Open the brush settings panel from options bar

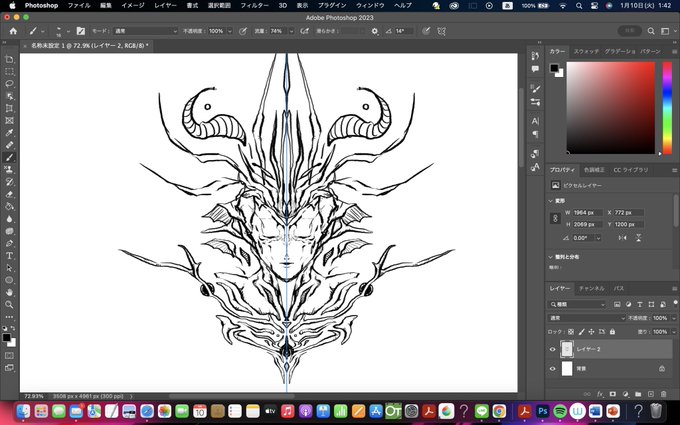(81, 31)
